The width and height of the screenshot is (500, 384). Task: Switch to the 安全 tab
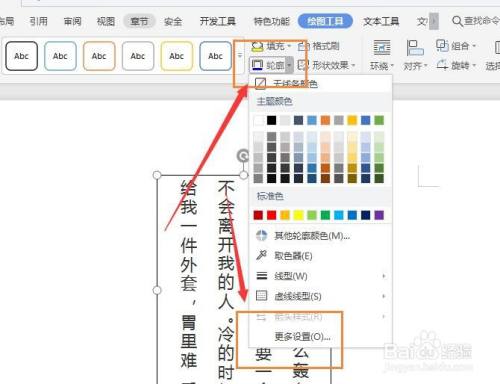(173, 22)
